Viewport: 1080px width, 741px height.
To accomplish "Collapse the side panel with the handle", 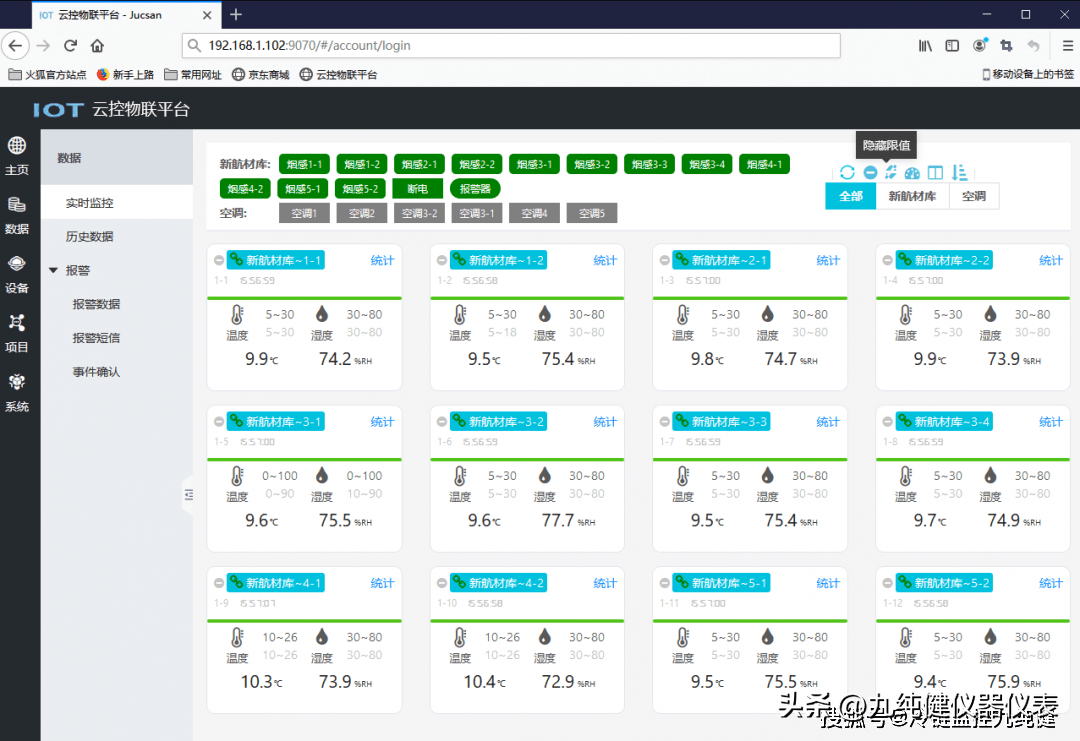I will (x=188, y=494).
